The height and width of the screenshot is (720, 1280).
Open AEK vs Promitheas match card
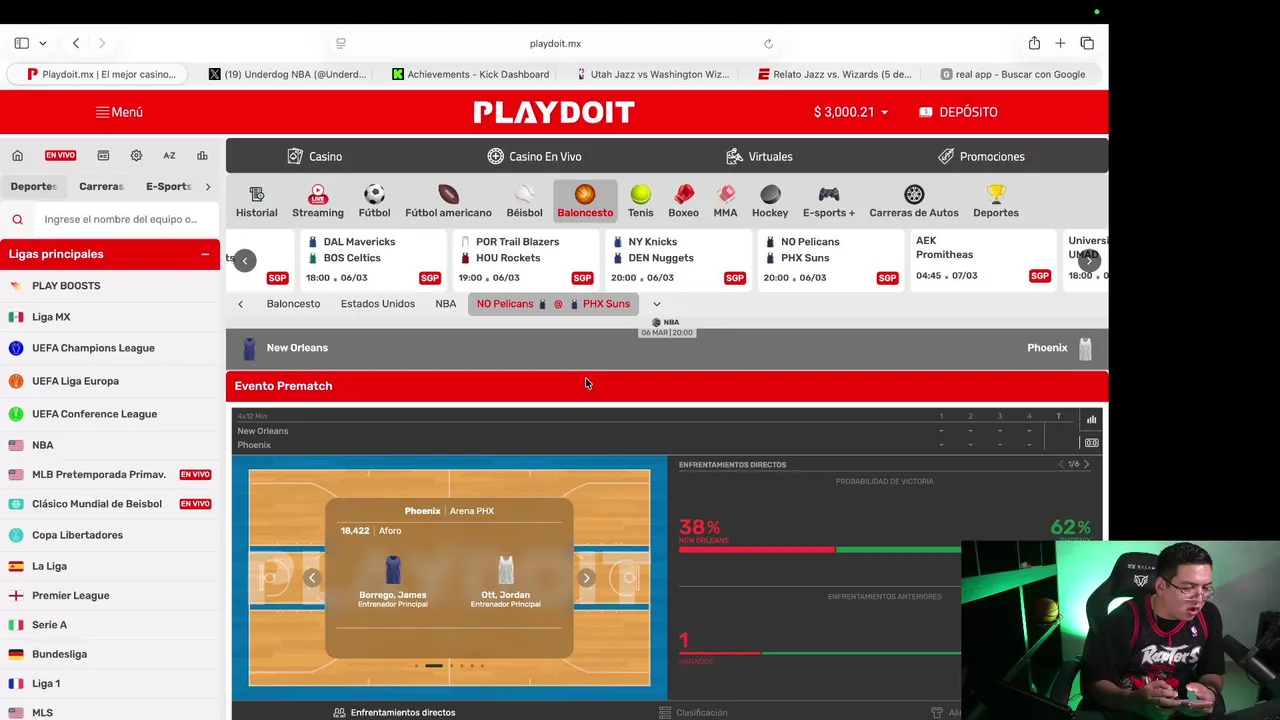tap(983, 260)
